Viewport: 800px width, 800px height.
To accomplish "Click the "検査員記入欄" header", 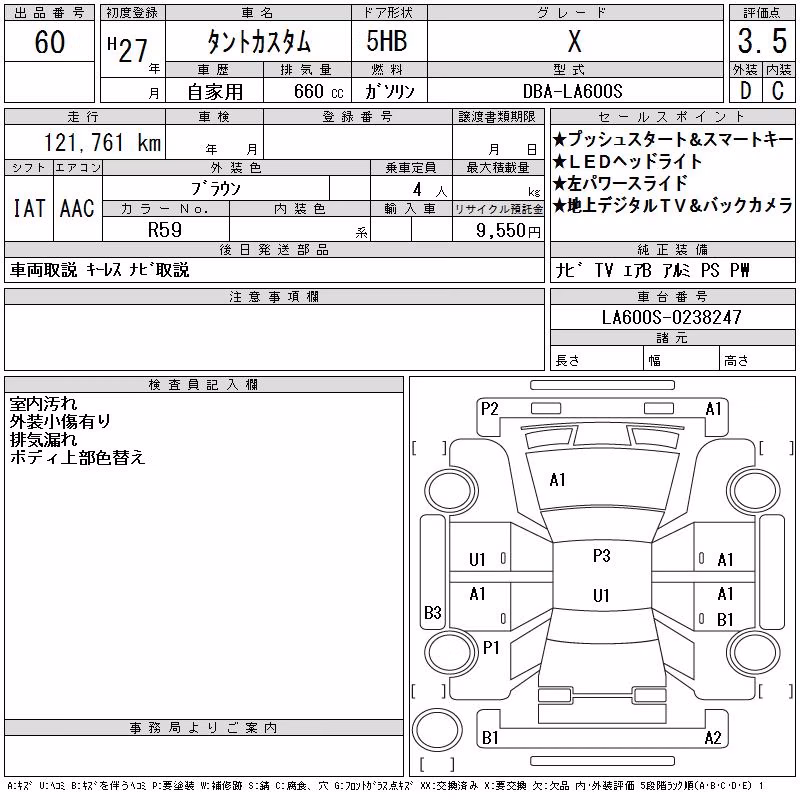I will tap(203, 385).
